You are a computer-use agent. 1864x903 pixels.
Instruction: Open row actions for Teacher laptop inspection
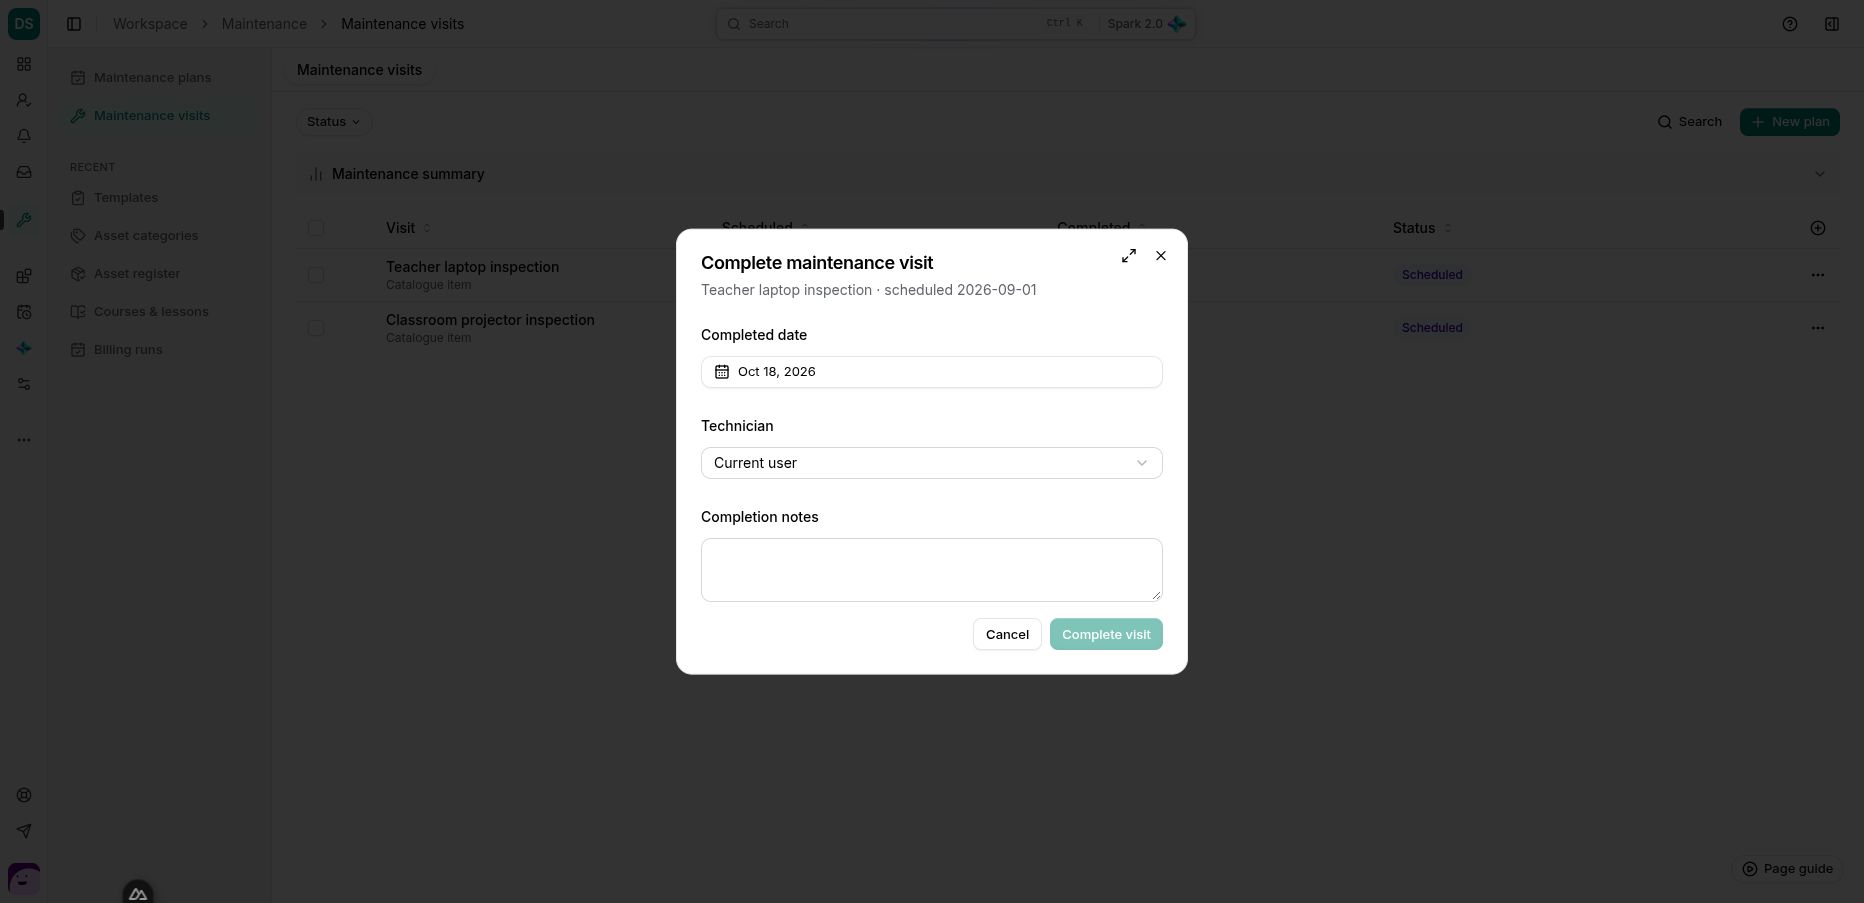point(1818,275)
